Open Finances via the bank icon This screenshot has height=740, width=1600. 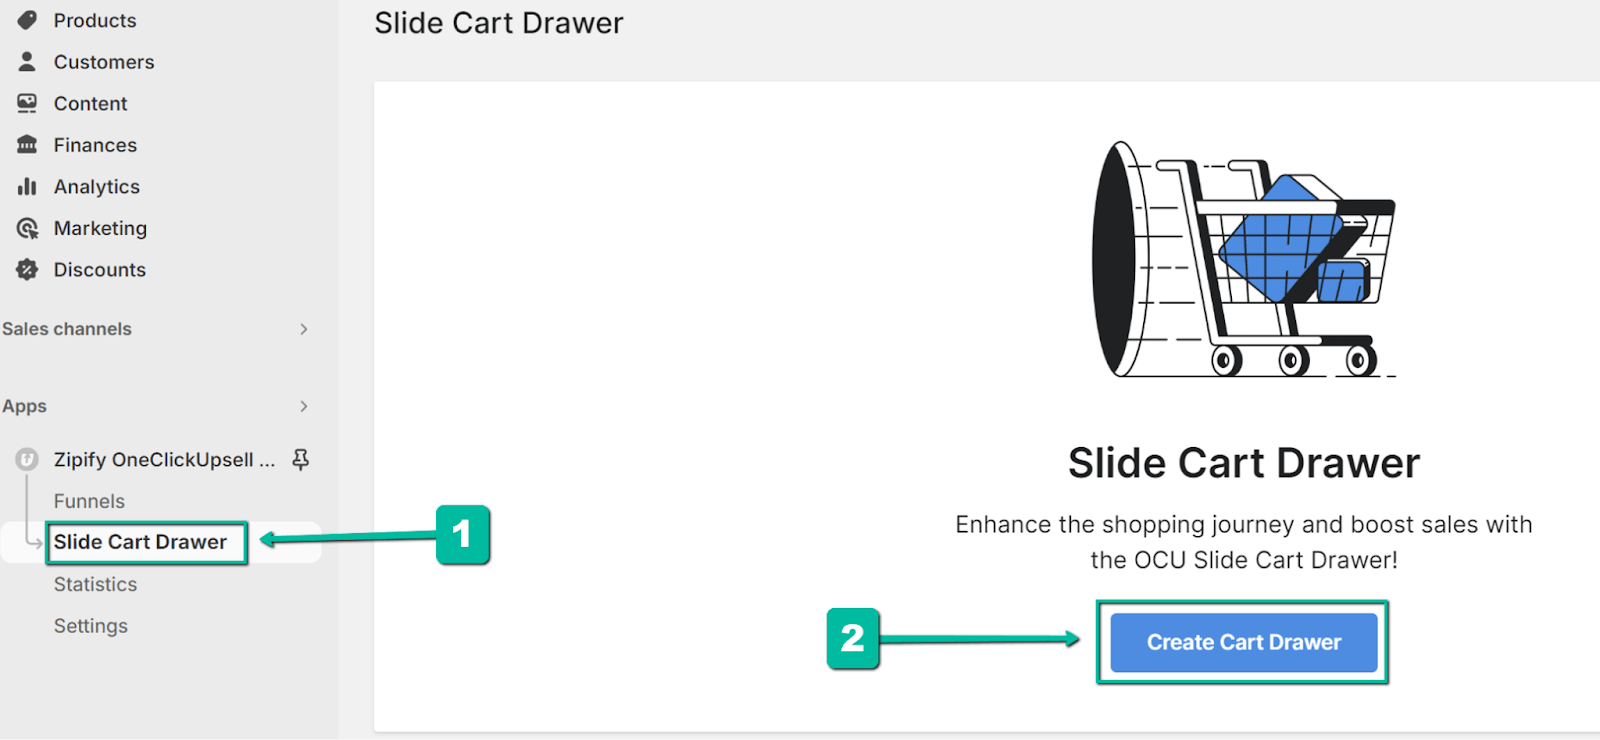click(27, 144)
